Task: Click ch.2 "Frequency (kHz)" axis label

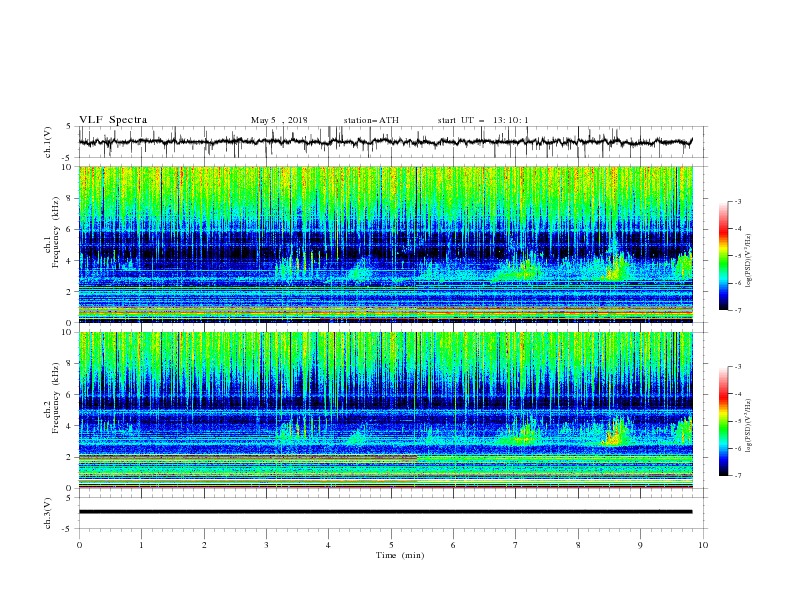Action: click(56, 398)
